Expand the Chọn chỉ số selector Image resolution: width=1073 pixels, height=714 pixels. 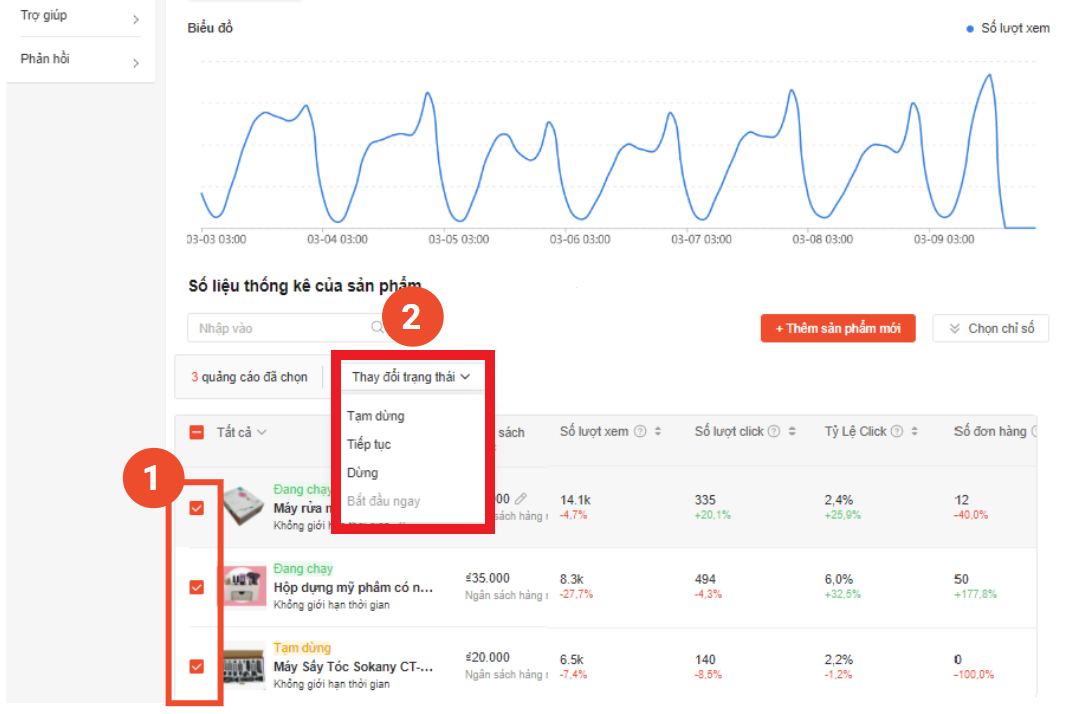click(990, 328)
